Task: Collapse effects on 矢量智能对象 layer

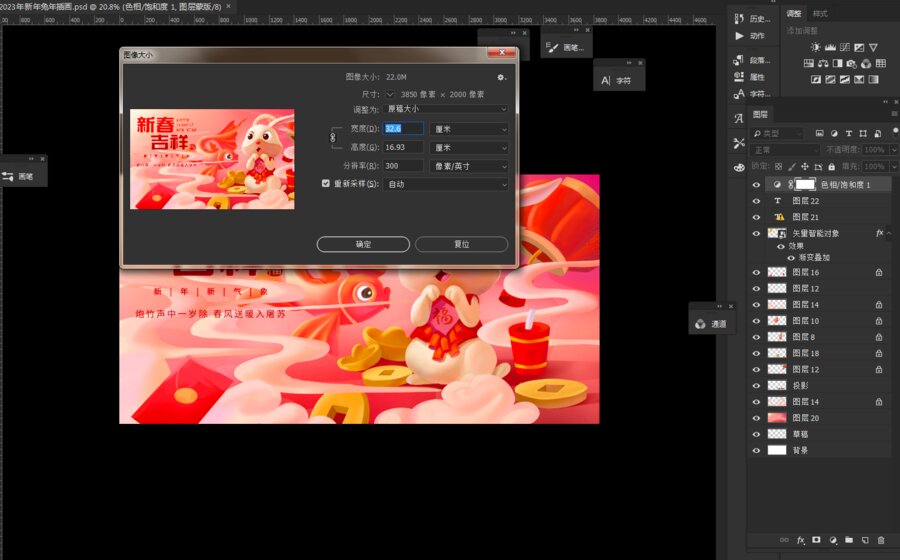Action: (889, 233)
